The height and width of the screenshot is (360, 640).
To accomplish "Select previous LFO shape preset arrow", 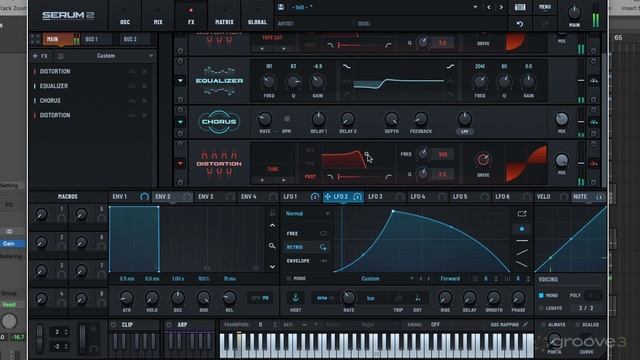I will [x=421, y=279].
